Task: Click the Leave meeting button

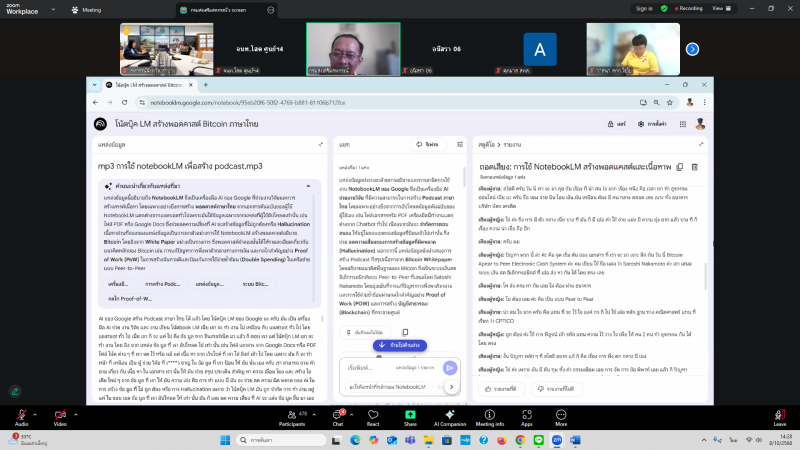Action: (x=779, y=415)
